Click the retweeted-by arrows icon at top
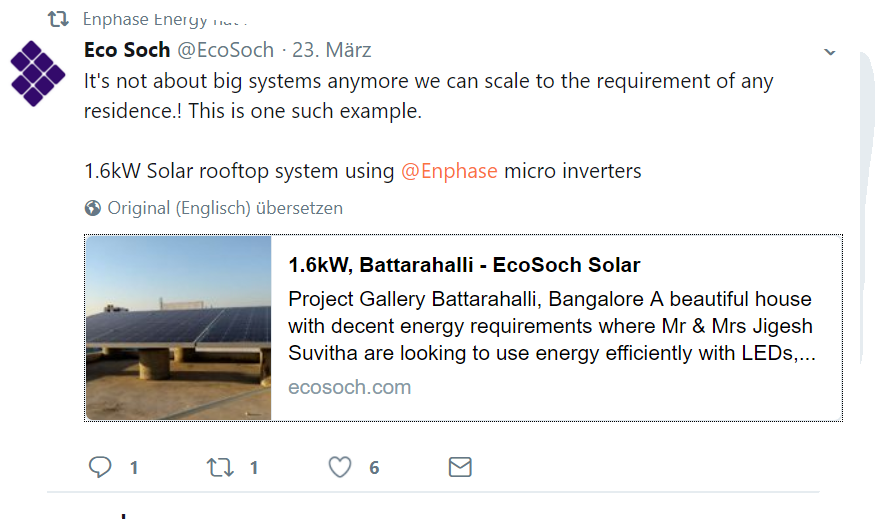876x520 pixels. pos(58,19)
